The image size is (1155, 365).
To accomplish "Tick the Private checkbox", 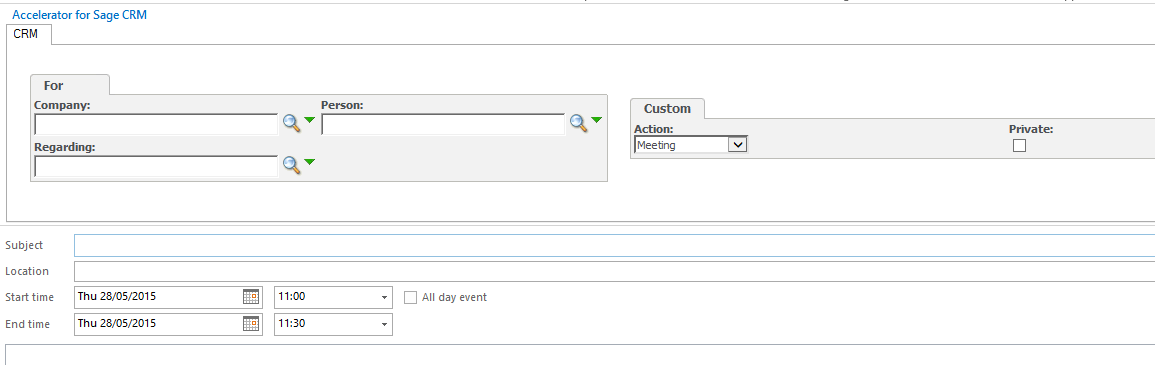I will [x=1019, y=146].
